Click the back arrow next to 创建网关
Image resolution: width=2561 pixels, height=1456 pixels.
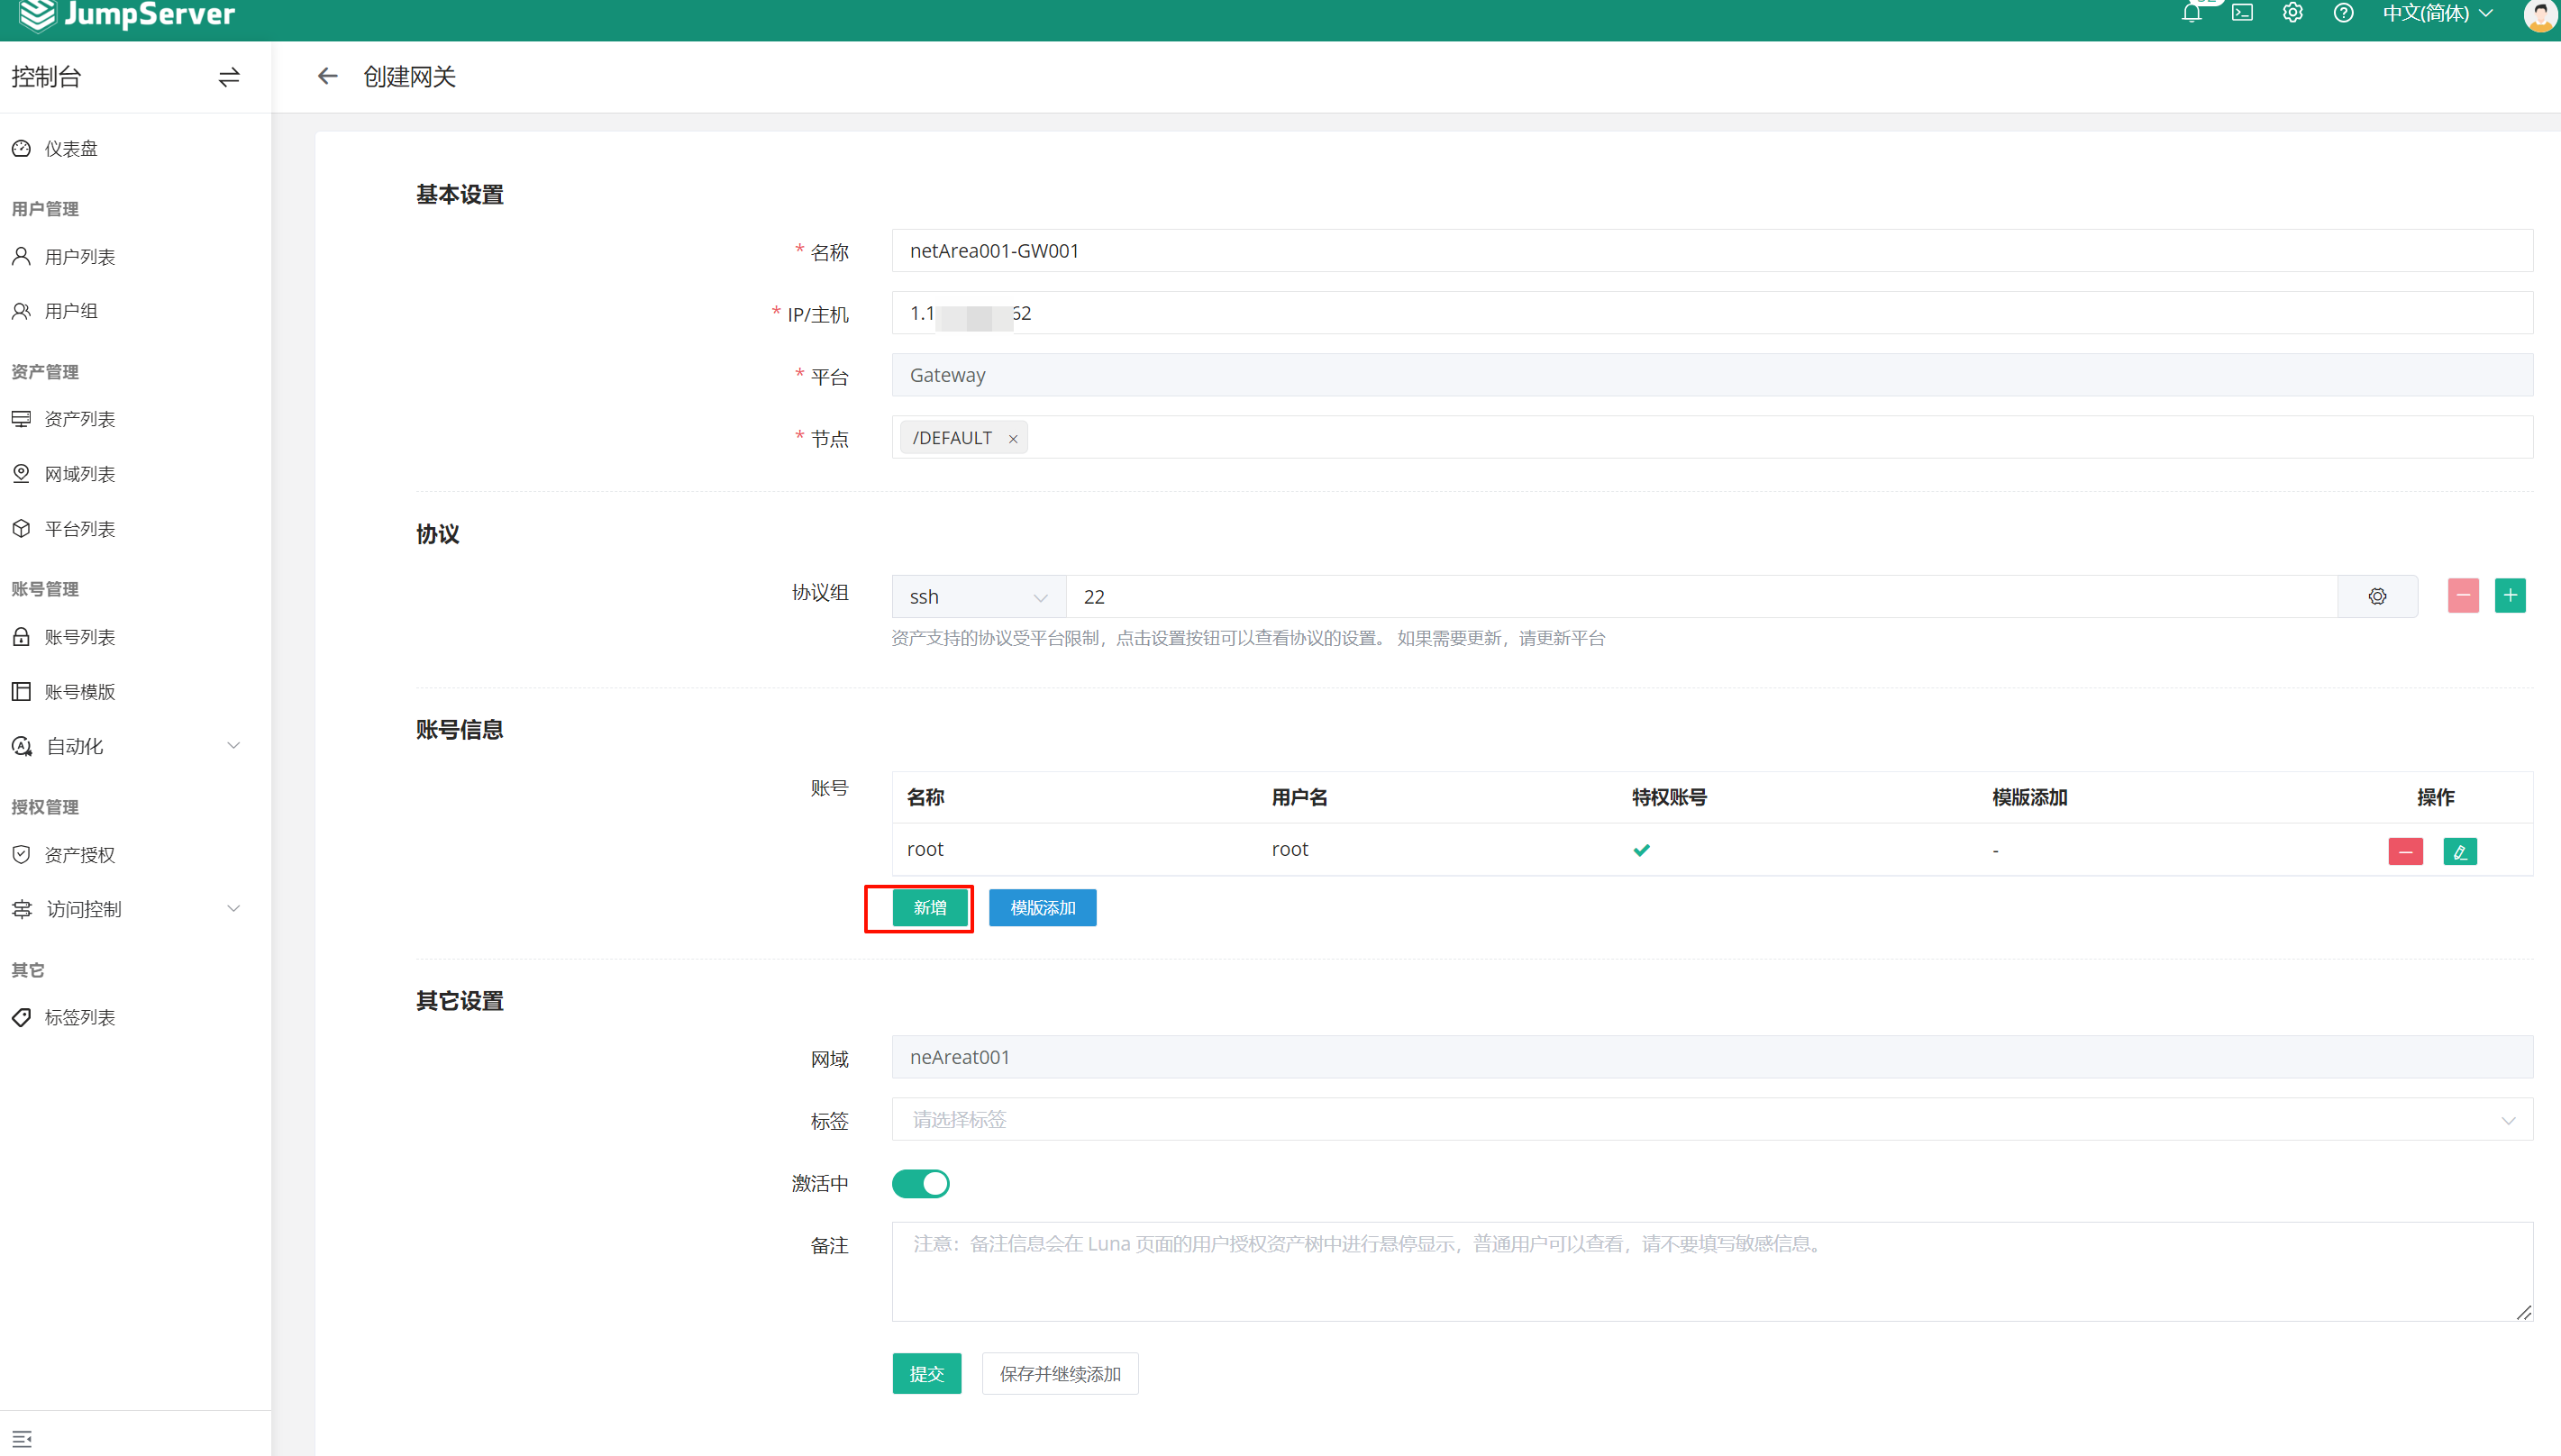[x=327, y=76]
